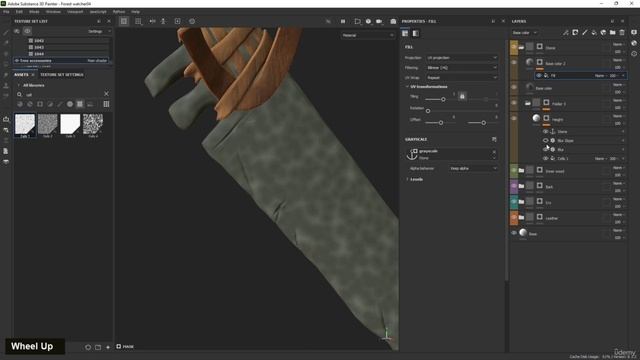Hide the Inner wood folder

coord(514,170)
